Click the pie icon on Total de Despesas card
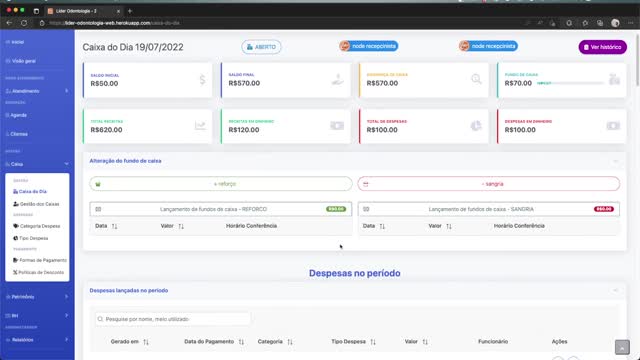The width and height of the screenshot is (640, 360). (476, 126)
